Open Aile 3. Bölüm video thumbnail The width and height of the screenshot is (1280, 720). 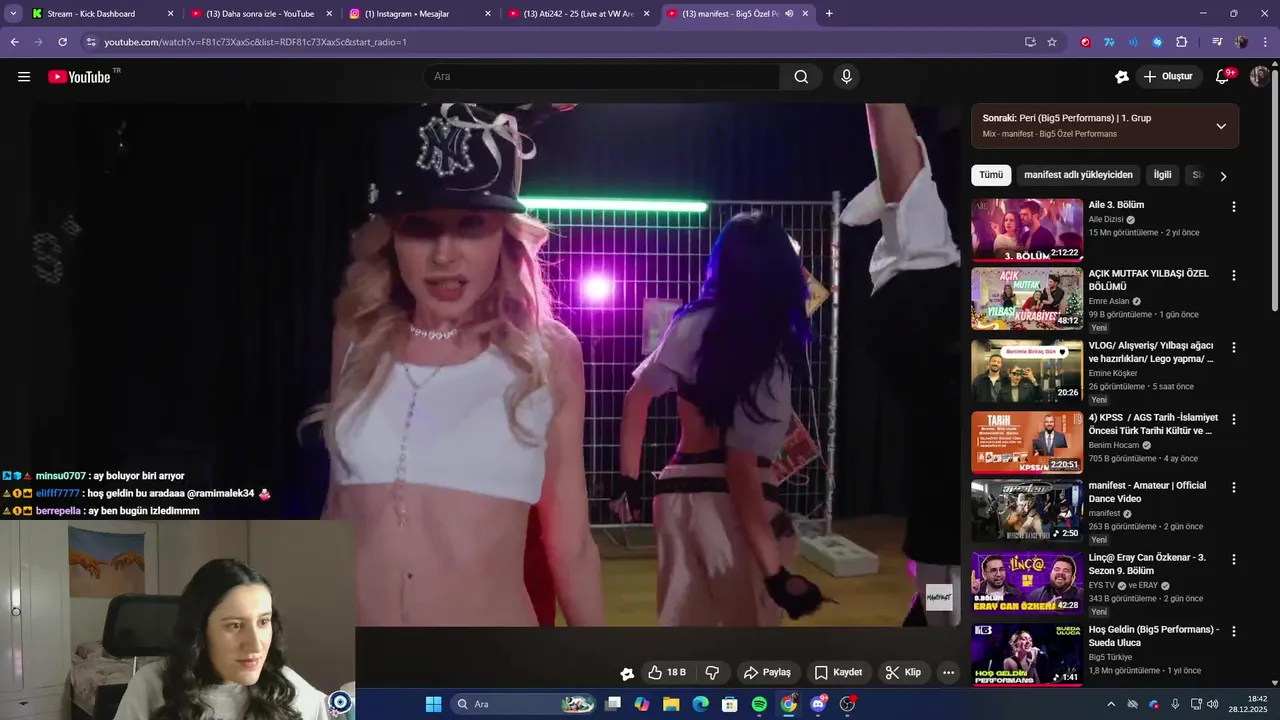tap(1027, 230)
